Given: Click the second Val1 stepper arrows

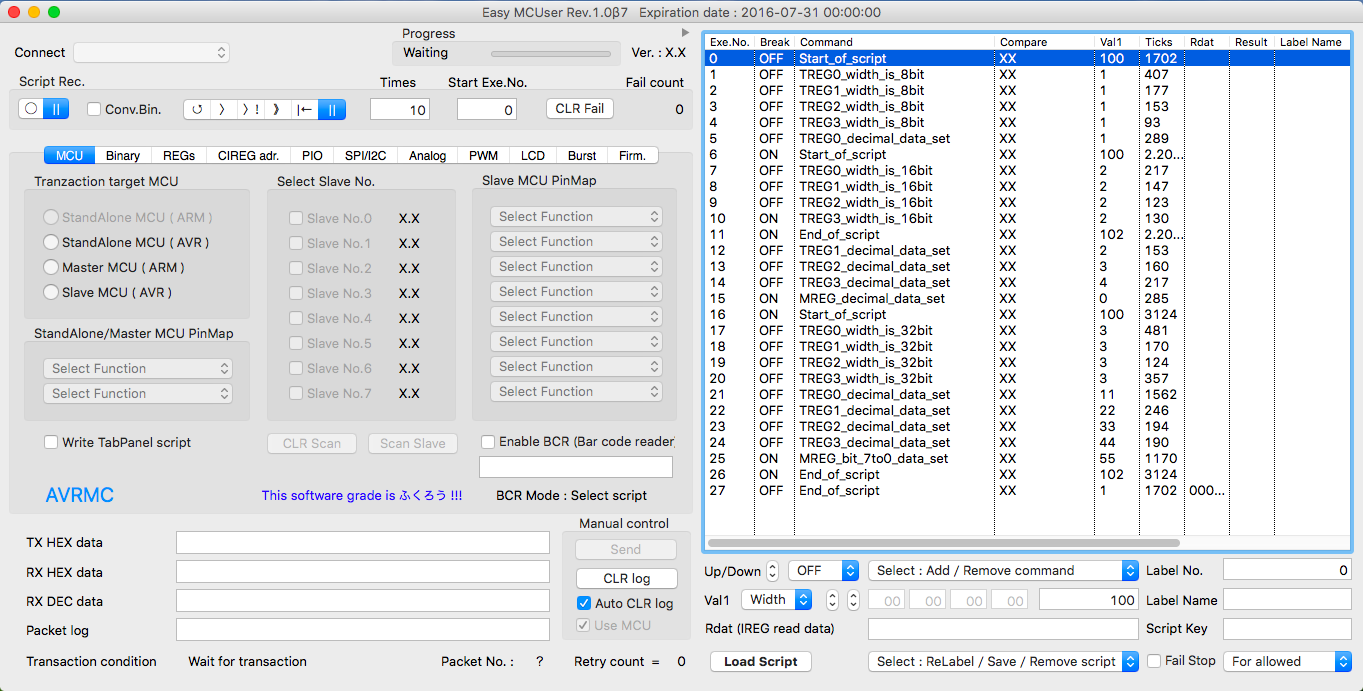Looking at the screenshot, I should click(x=853, y=600).
